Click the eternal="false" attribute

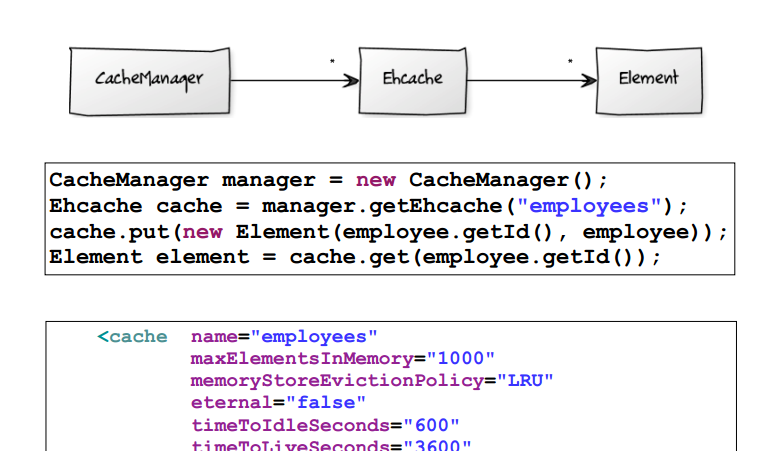[278, 403]
